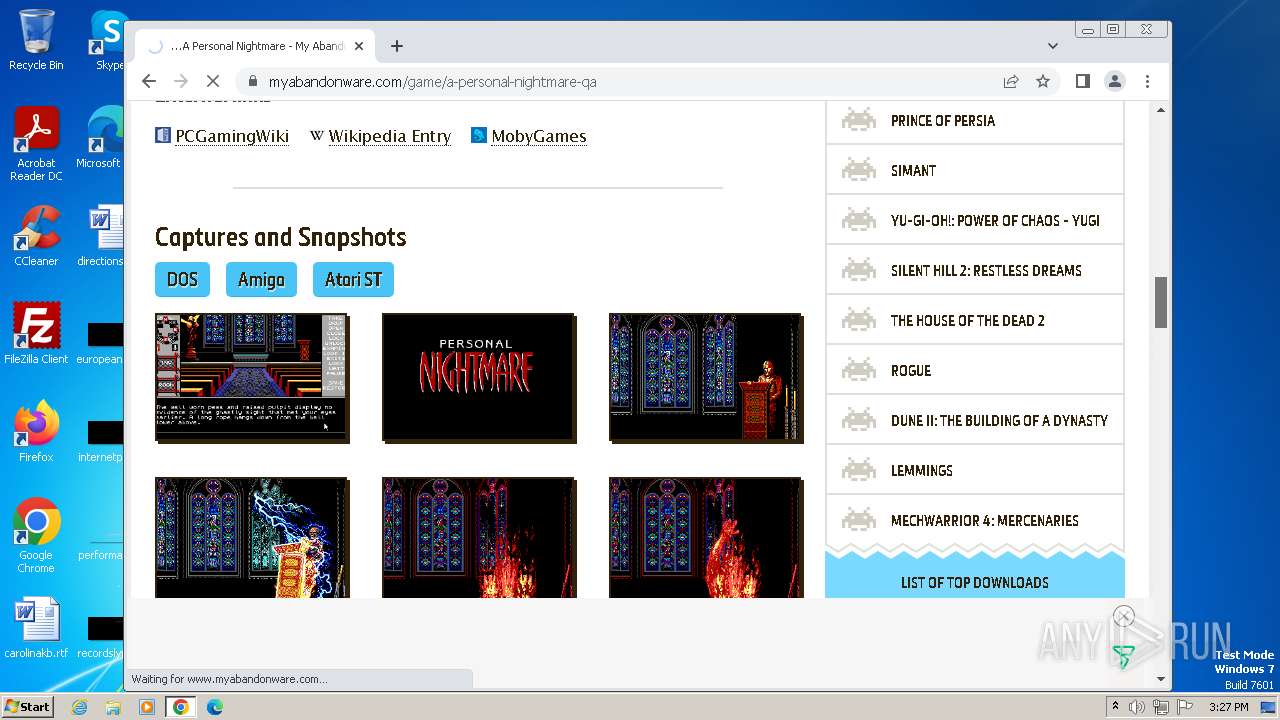The width and height of the screenshot is (1280, 720).
Task: Open the church interior text-adventure screenshot
Action: pos(252,377)
